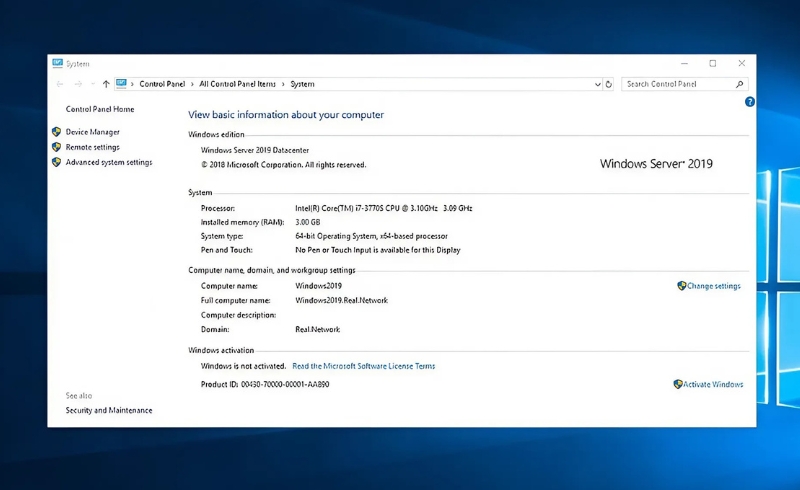Click shield icon beside Remote settings

tap(57, 147)
